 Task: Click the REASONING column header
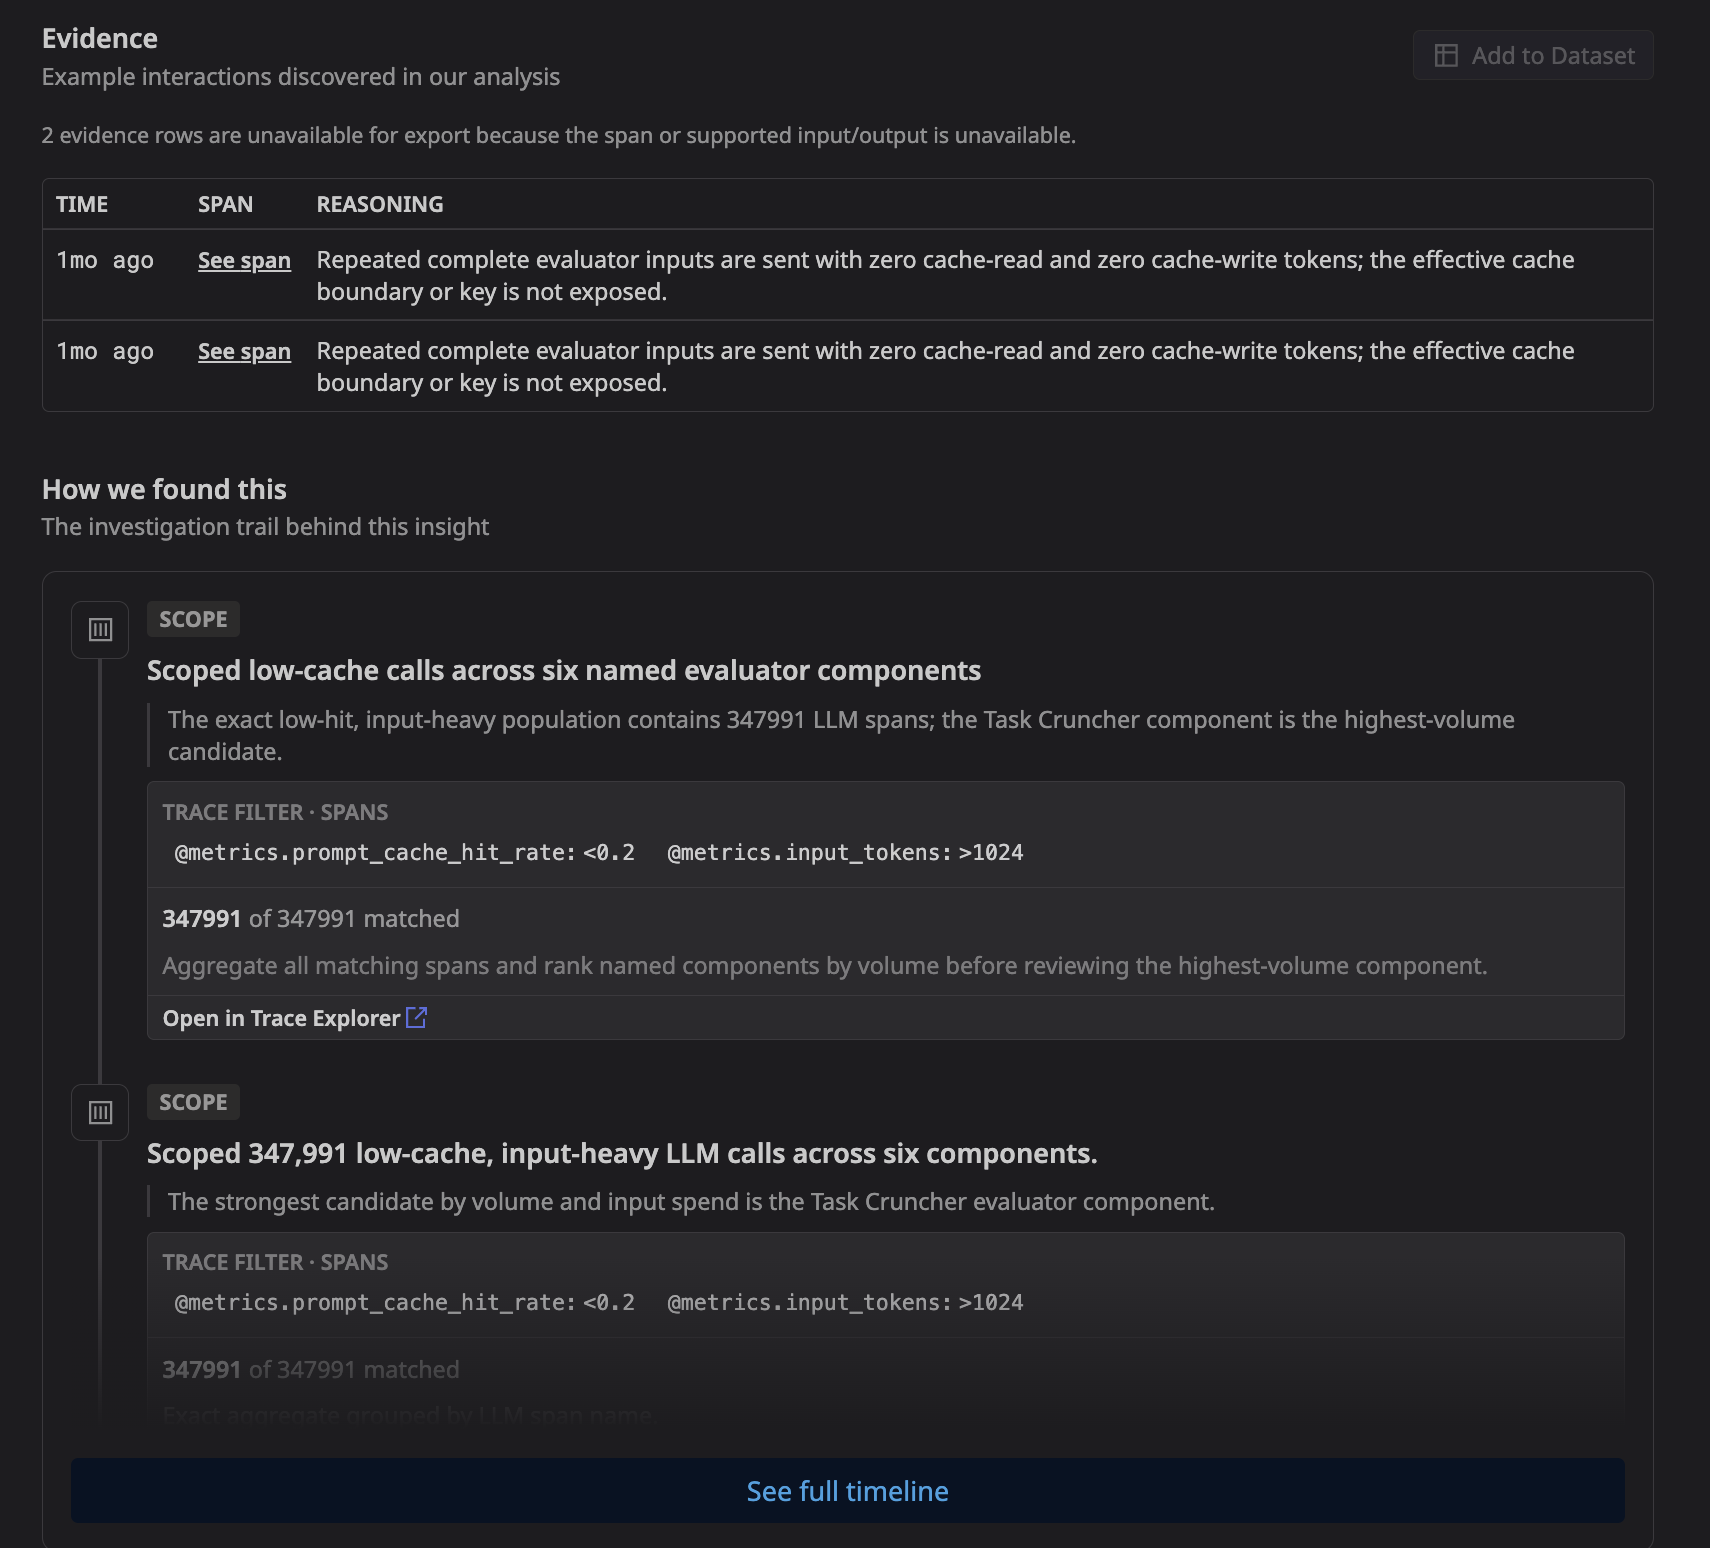point(380,204)
